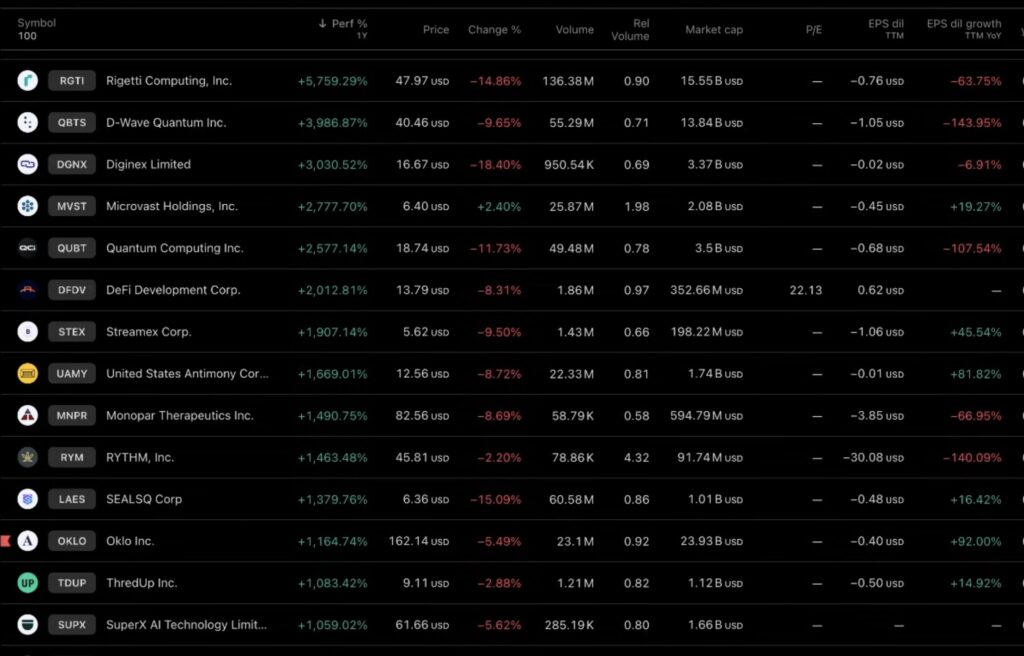Screen dimensions: 1024x656
Task: Click the Diginex Limited logo icon
Action: click(27, 165)
